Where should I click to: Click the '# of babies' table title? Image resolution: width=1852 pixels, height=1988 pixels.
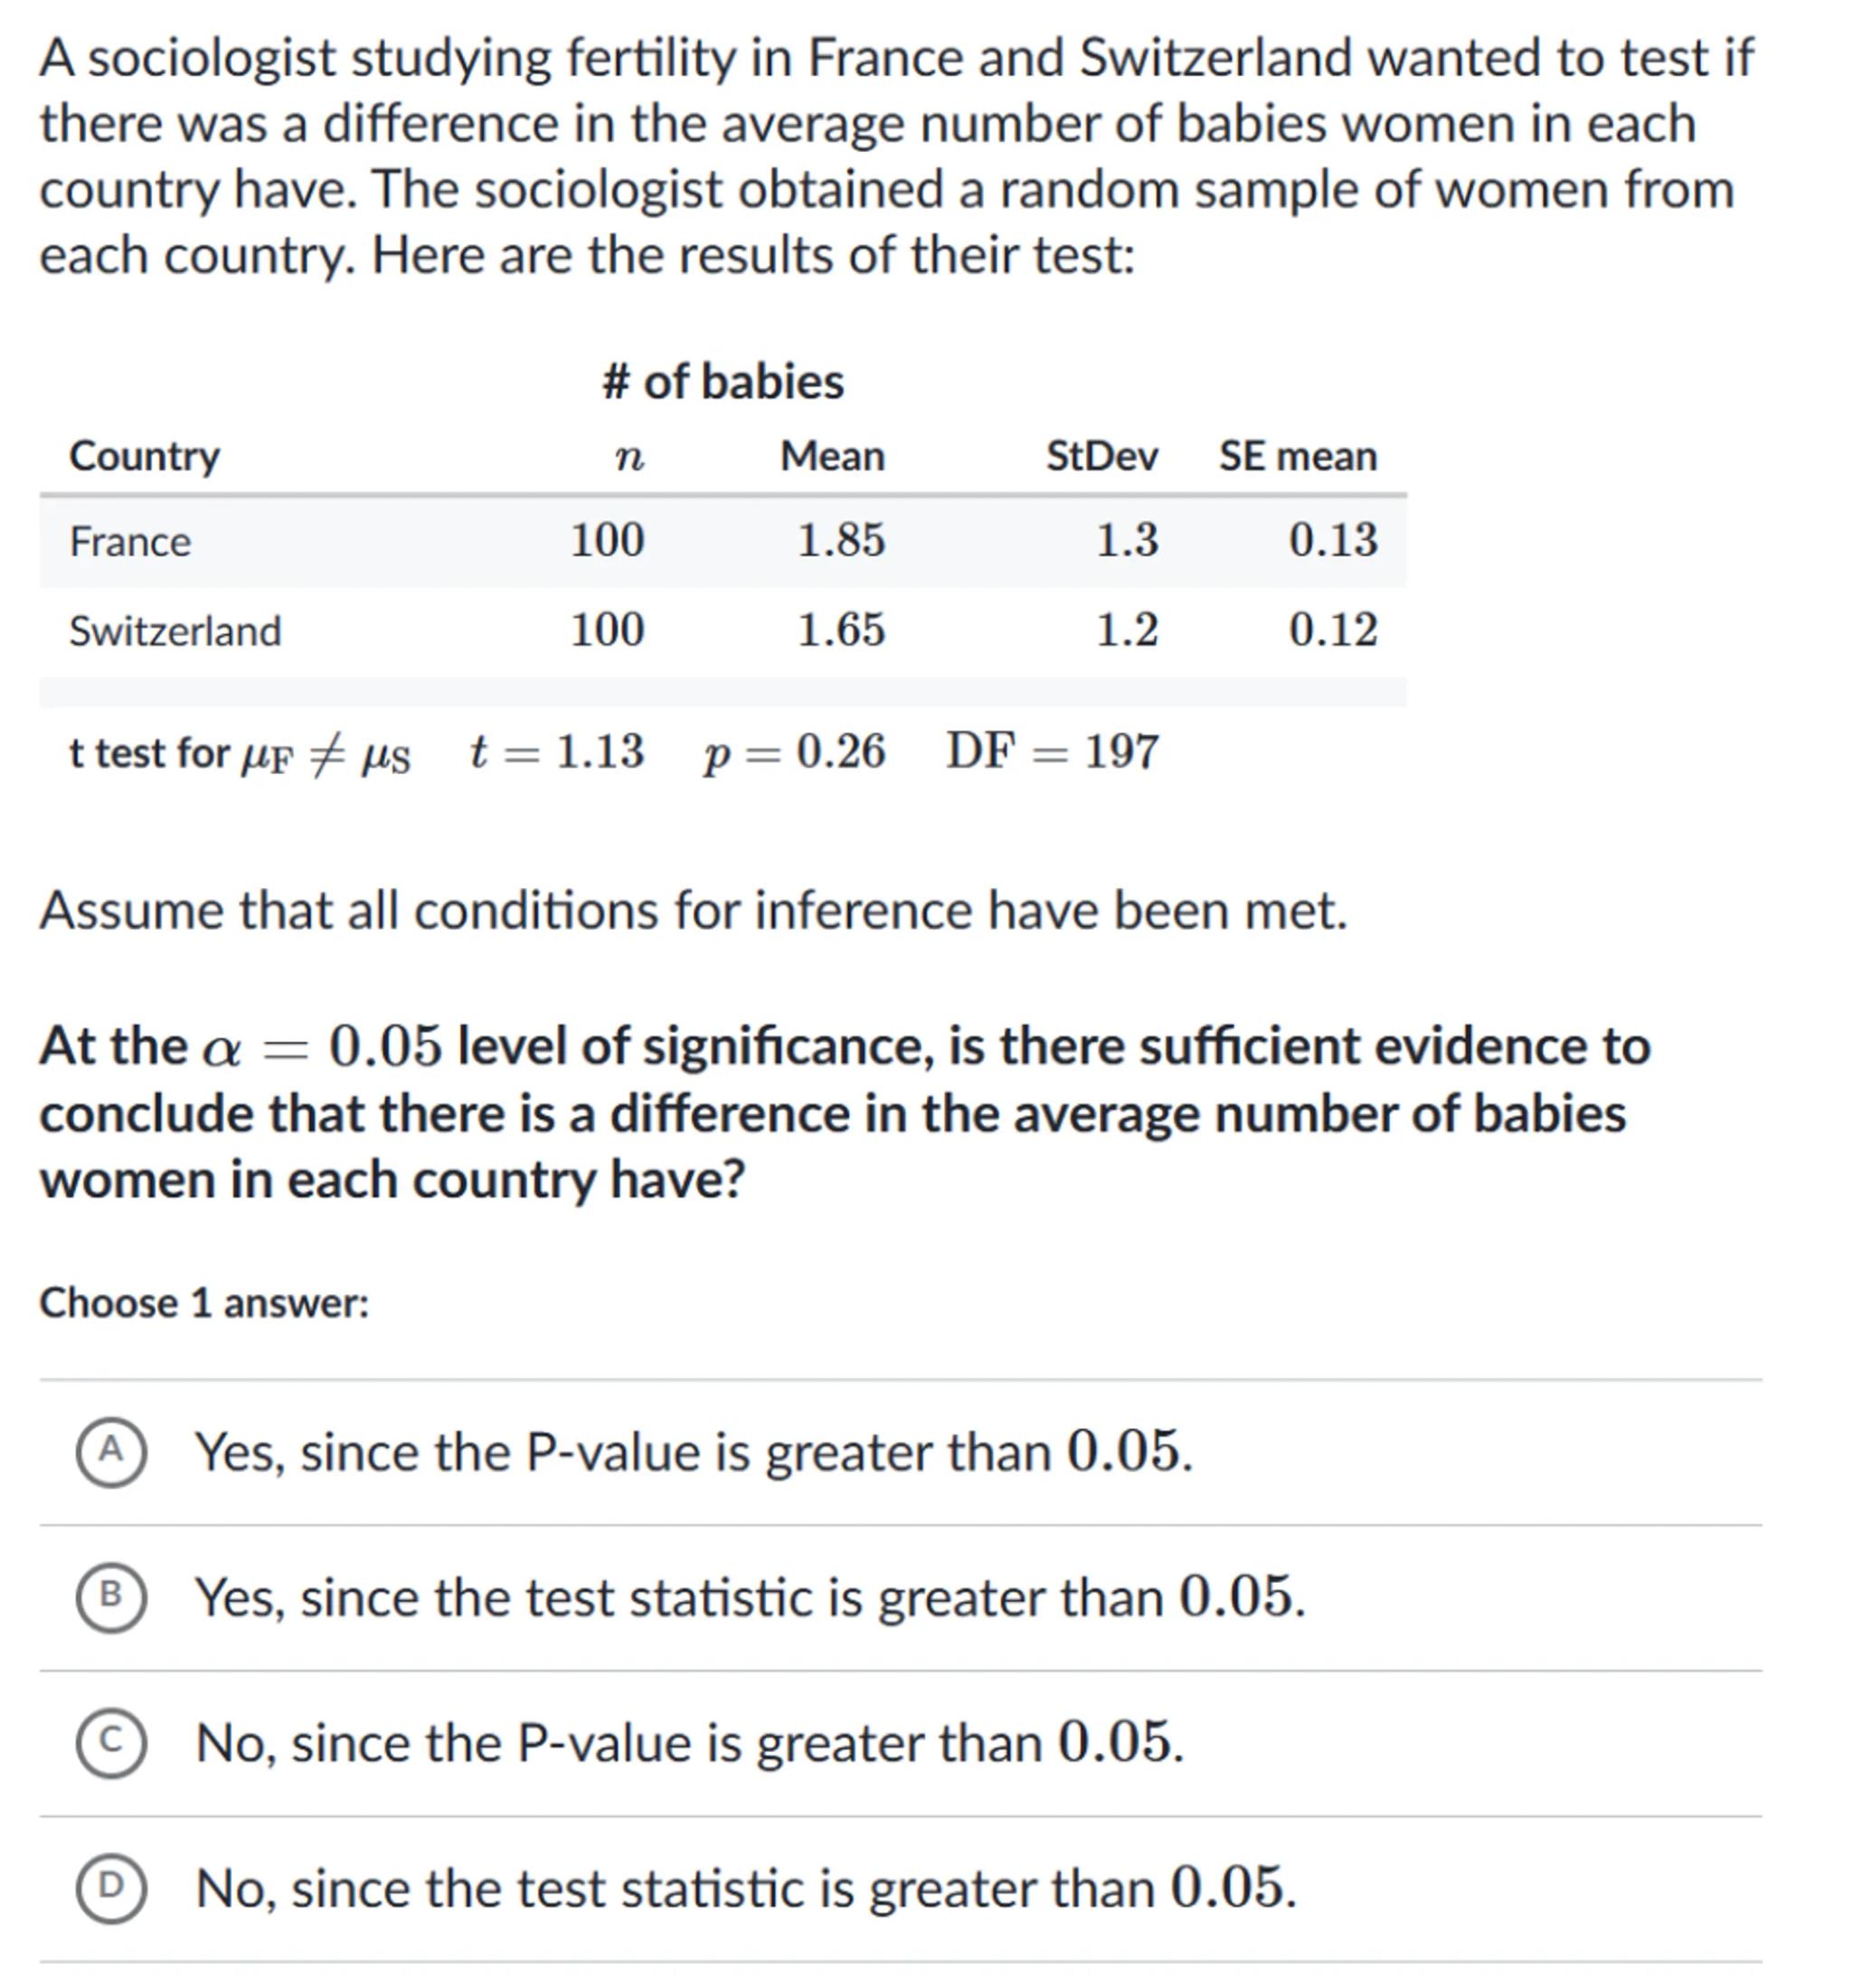coord(723,382)
